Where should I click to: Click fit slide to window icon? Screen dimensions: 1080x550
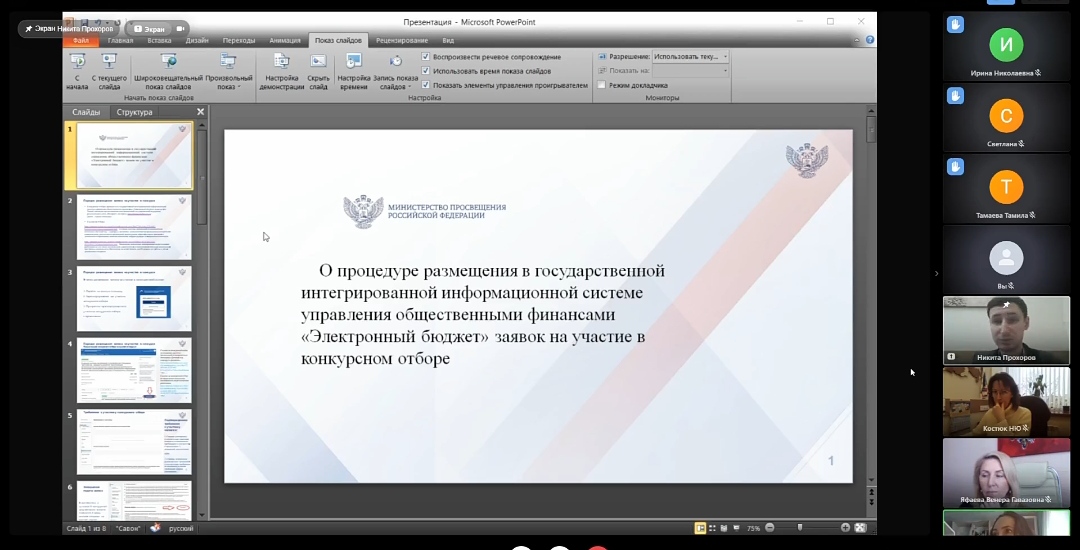tap(859, 528)
